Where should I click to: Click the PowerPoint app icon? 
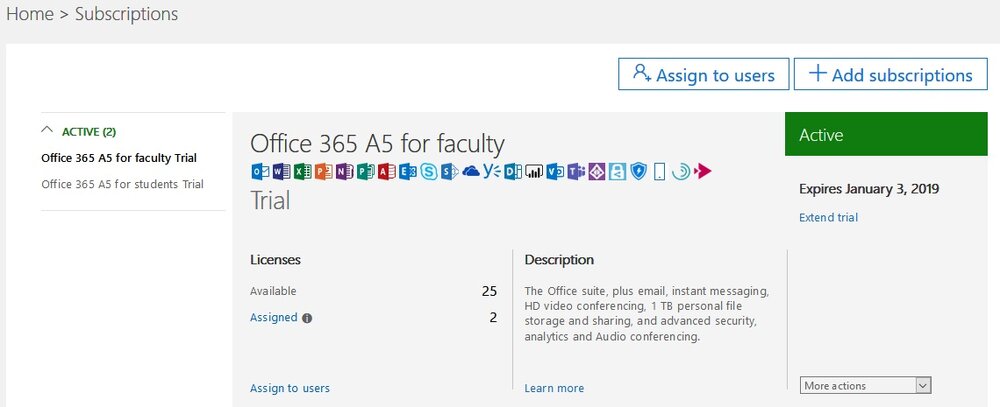pyautogui.click(x=324, y=172)
